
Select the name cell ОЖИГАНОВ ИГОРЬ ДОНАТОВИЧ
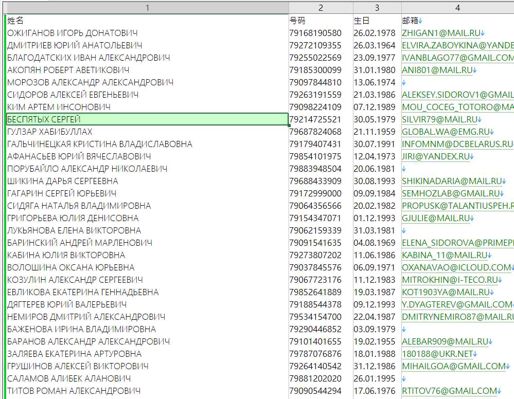[72, 33]
